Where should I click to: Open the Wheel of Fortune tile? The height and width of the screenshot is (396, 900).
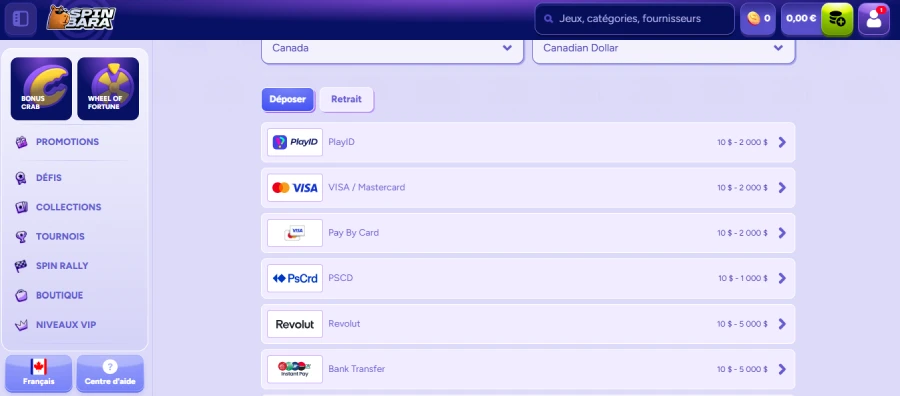tap(108, 88)
